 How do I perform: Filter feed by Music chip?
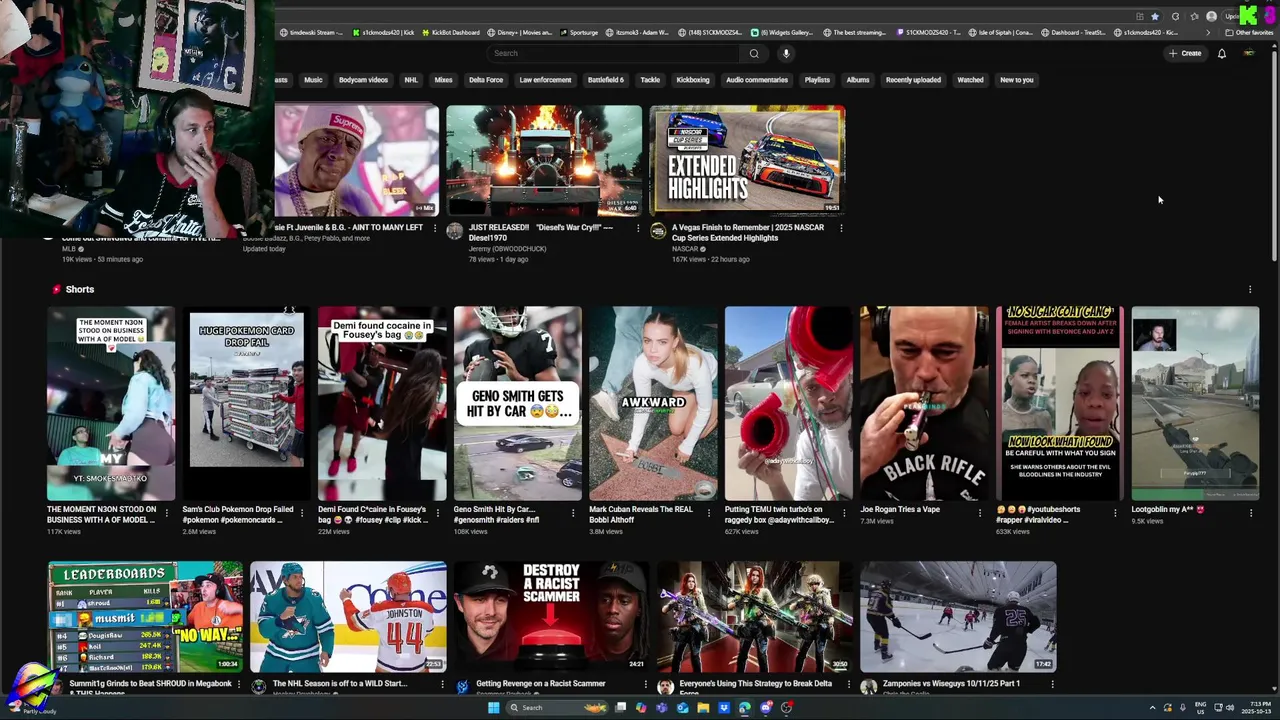(x=313, y=80)
